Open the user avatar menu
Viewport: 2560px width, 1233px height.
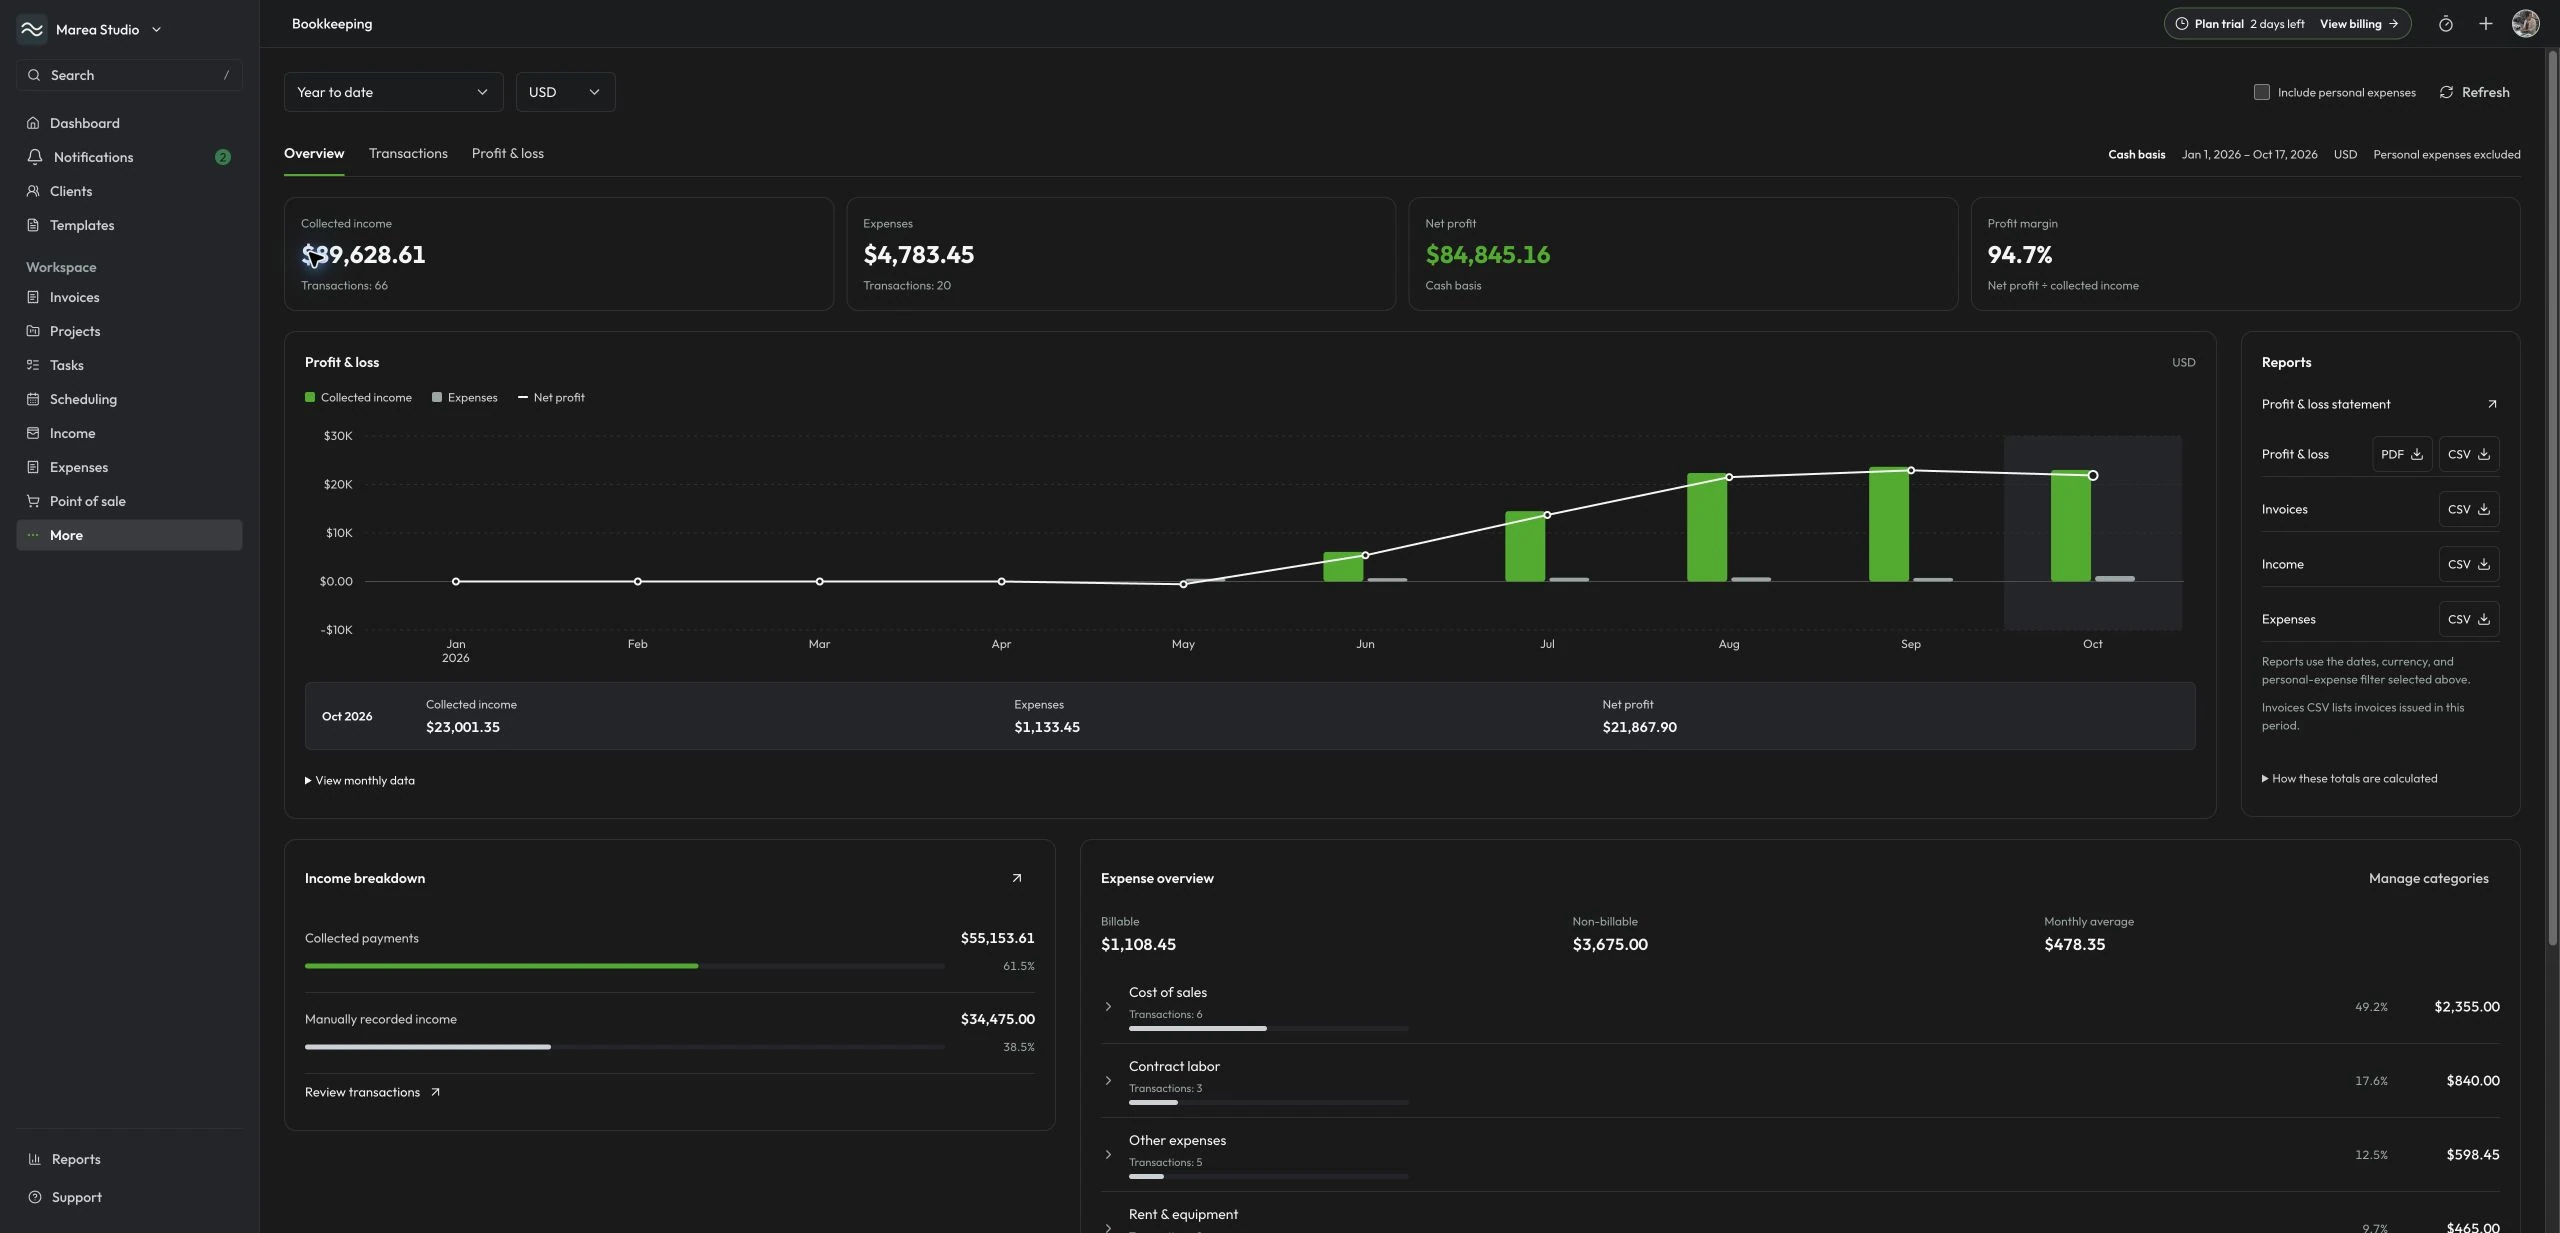[2525, 24]
